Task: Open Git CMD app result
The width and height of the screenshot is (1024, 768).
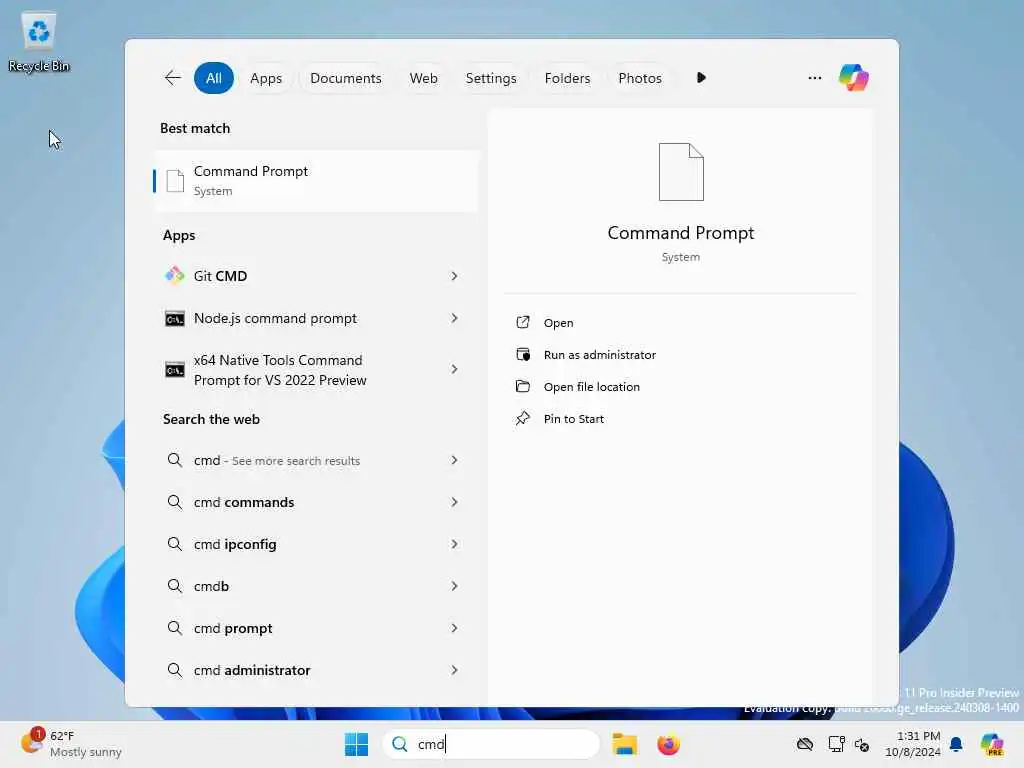Action: click(316, 276)
